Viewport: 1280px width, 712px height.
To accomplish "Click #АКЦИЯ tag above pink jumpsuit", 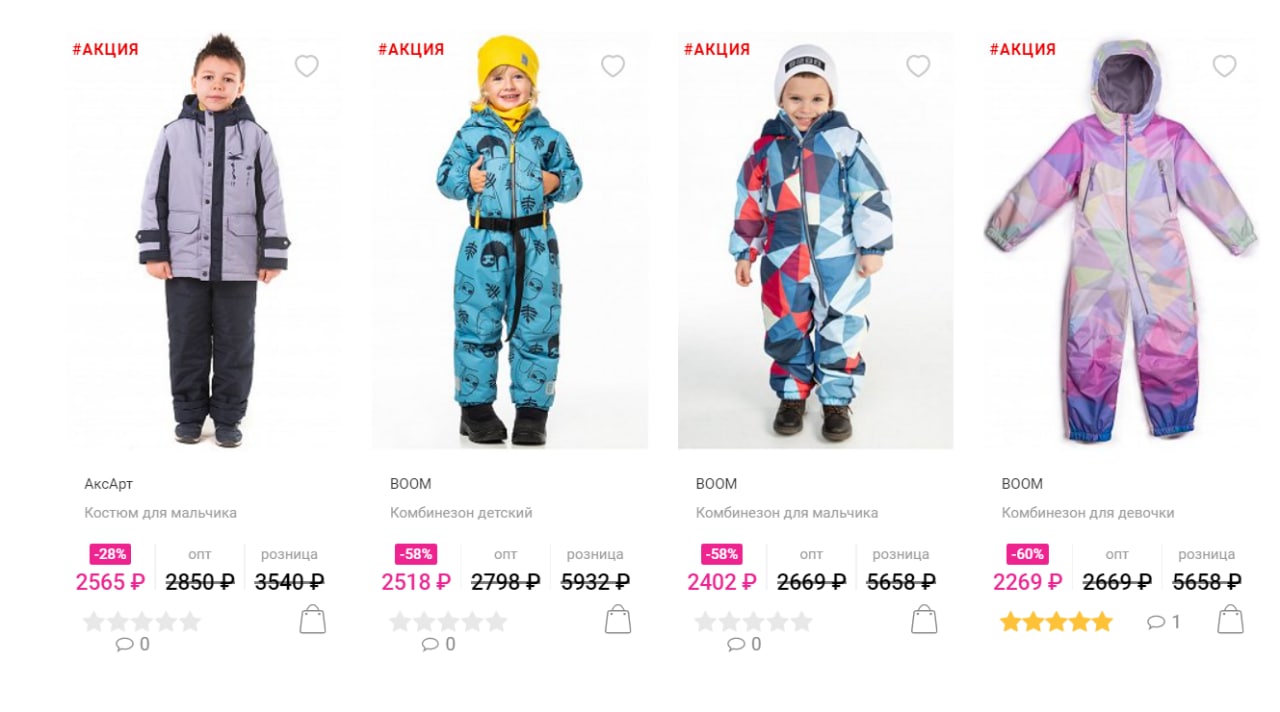I will pyautogui.click(x=1022, y=49).
